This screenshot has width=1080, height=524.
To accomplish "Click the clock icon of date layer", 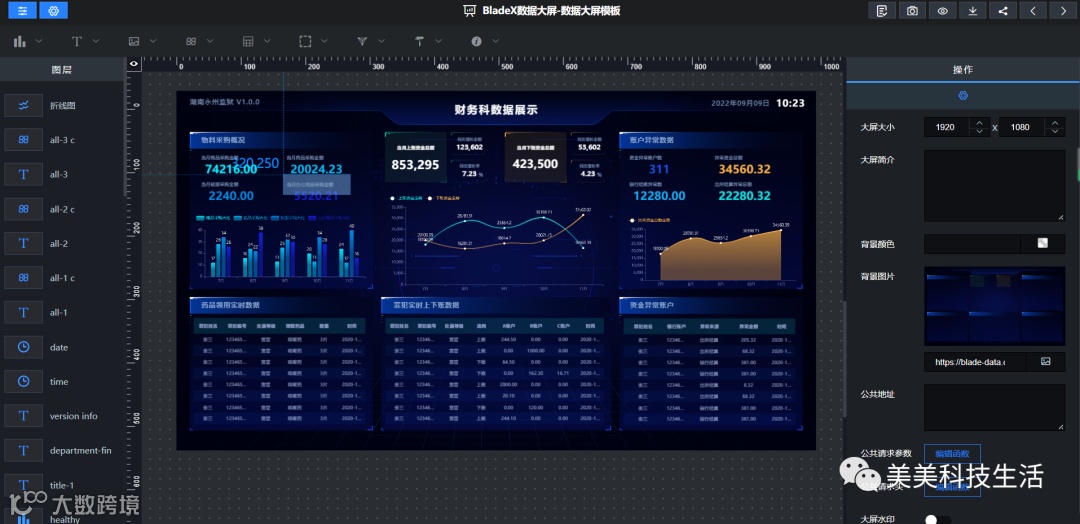I will (x=23, y=347).
